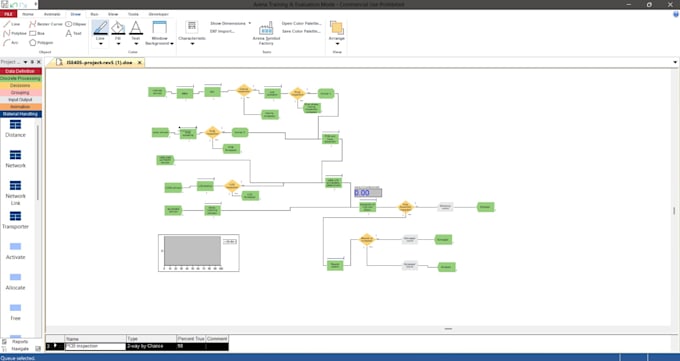The width and height of the screenshot is (680, 361).
Task: Select the Polyline drawing tool
Action: pos(15,33)
